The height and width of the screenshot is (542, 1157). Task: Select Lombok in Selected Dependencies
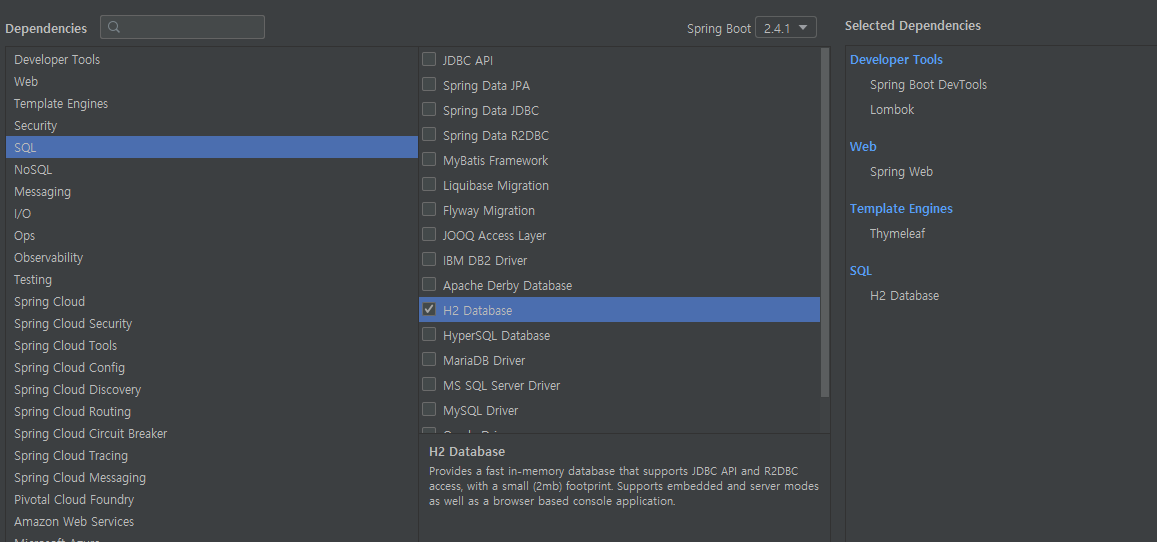click(x=891, y=110)
